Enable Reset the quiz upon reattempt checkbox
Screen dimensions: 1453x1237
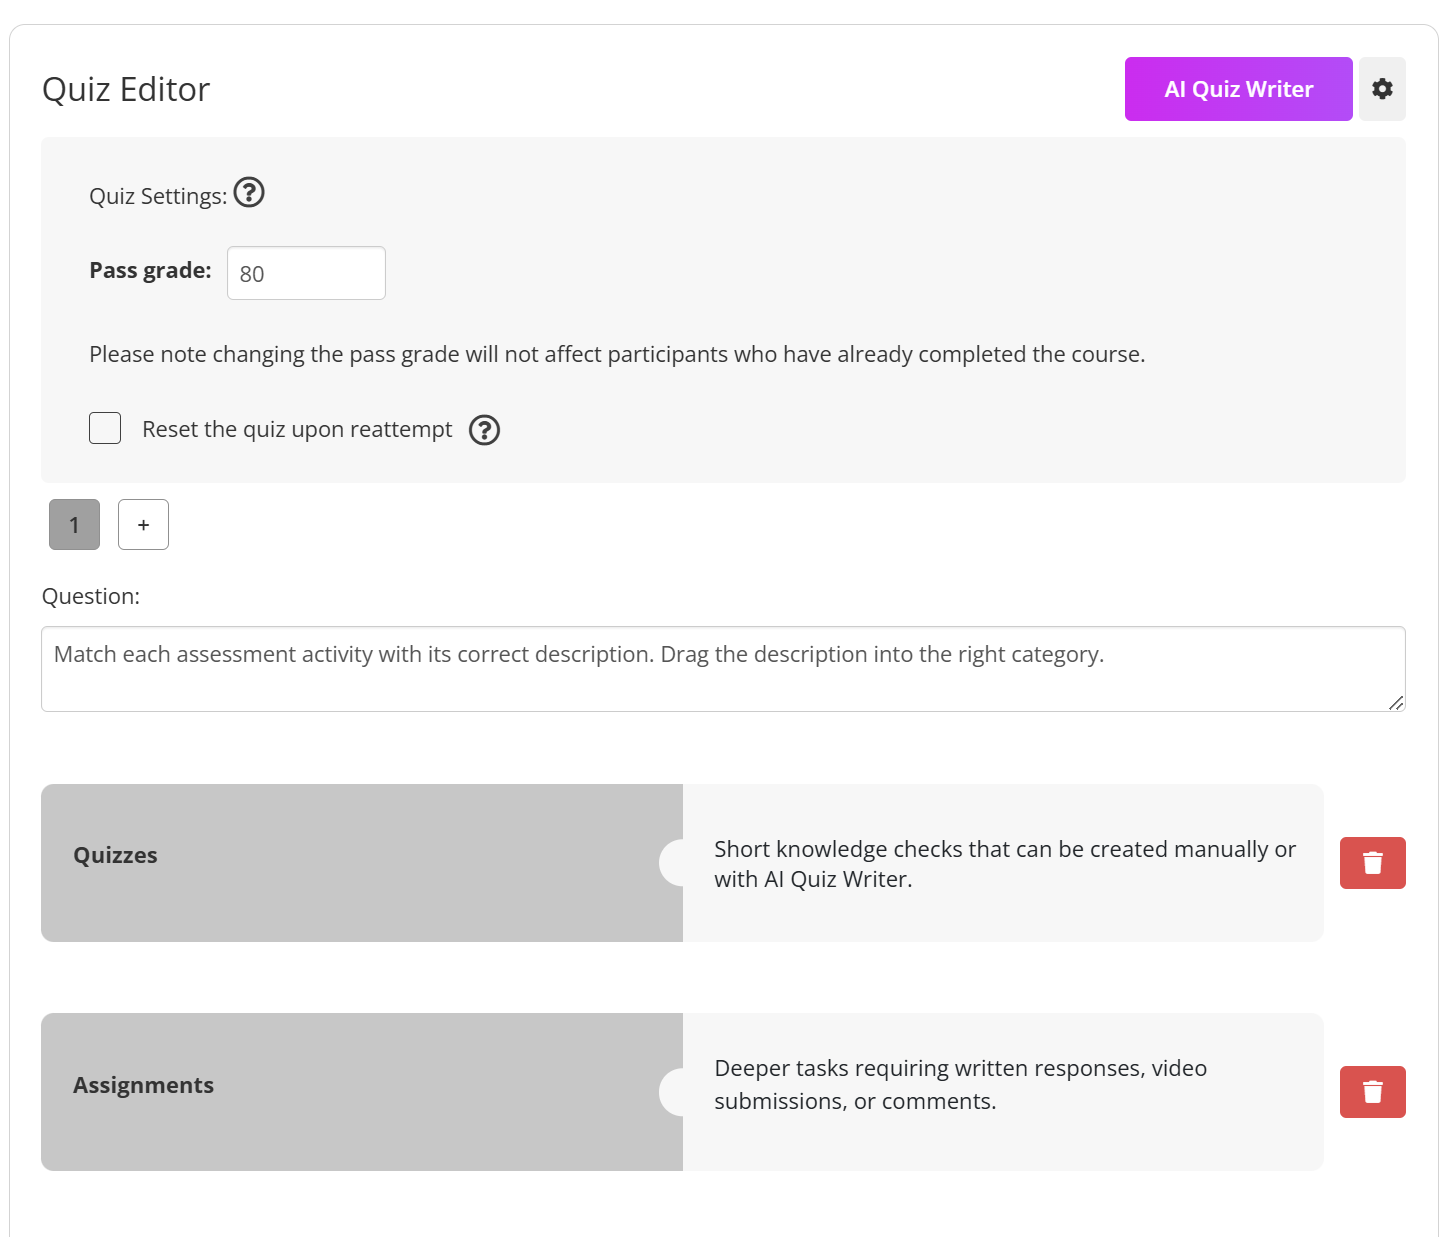[x=105, y=428]
